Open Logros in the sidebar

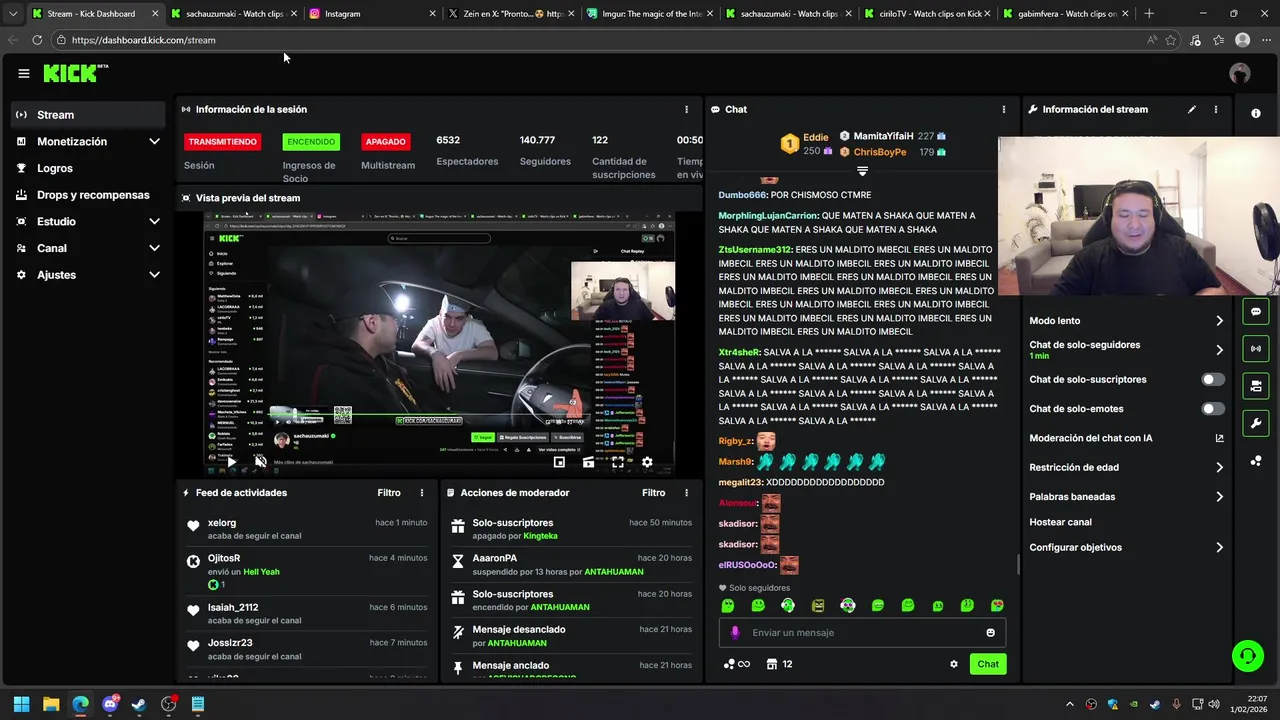89,168
